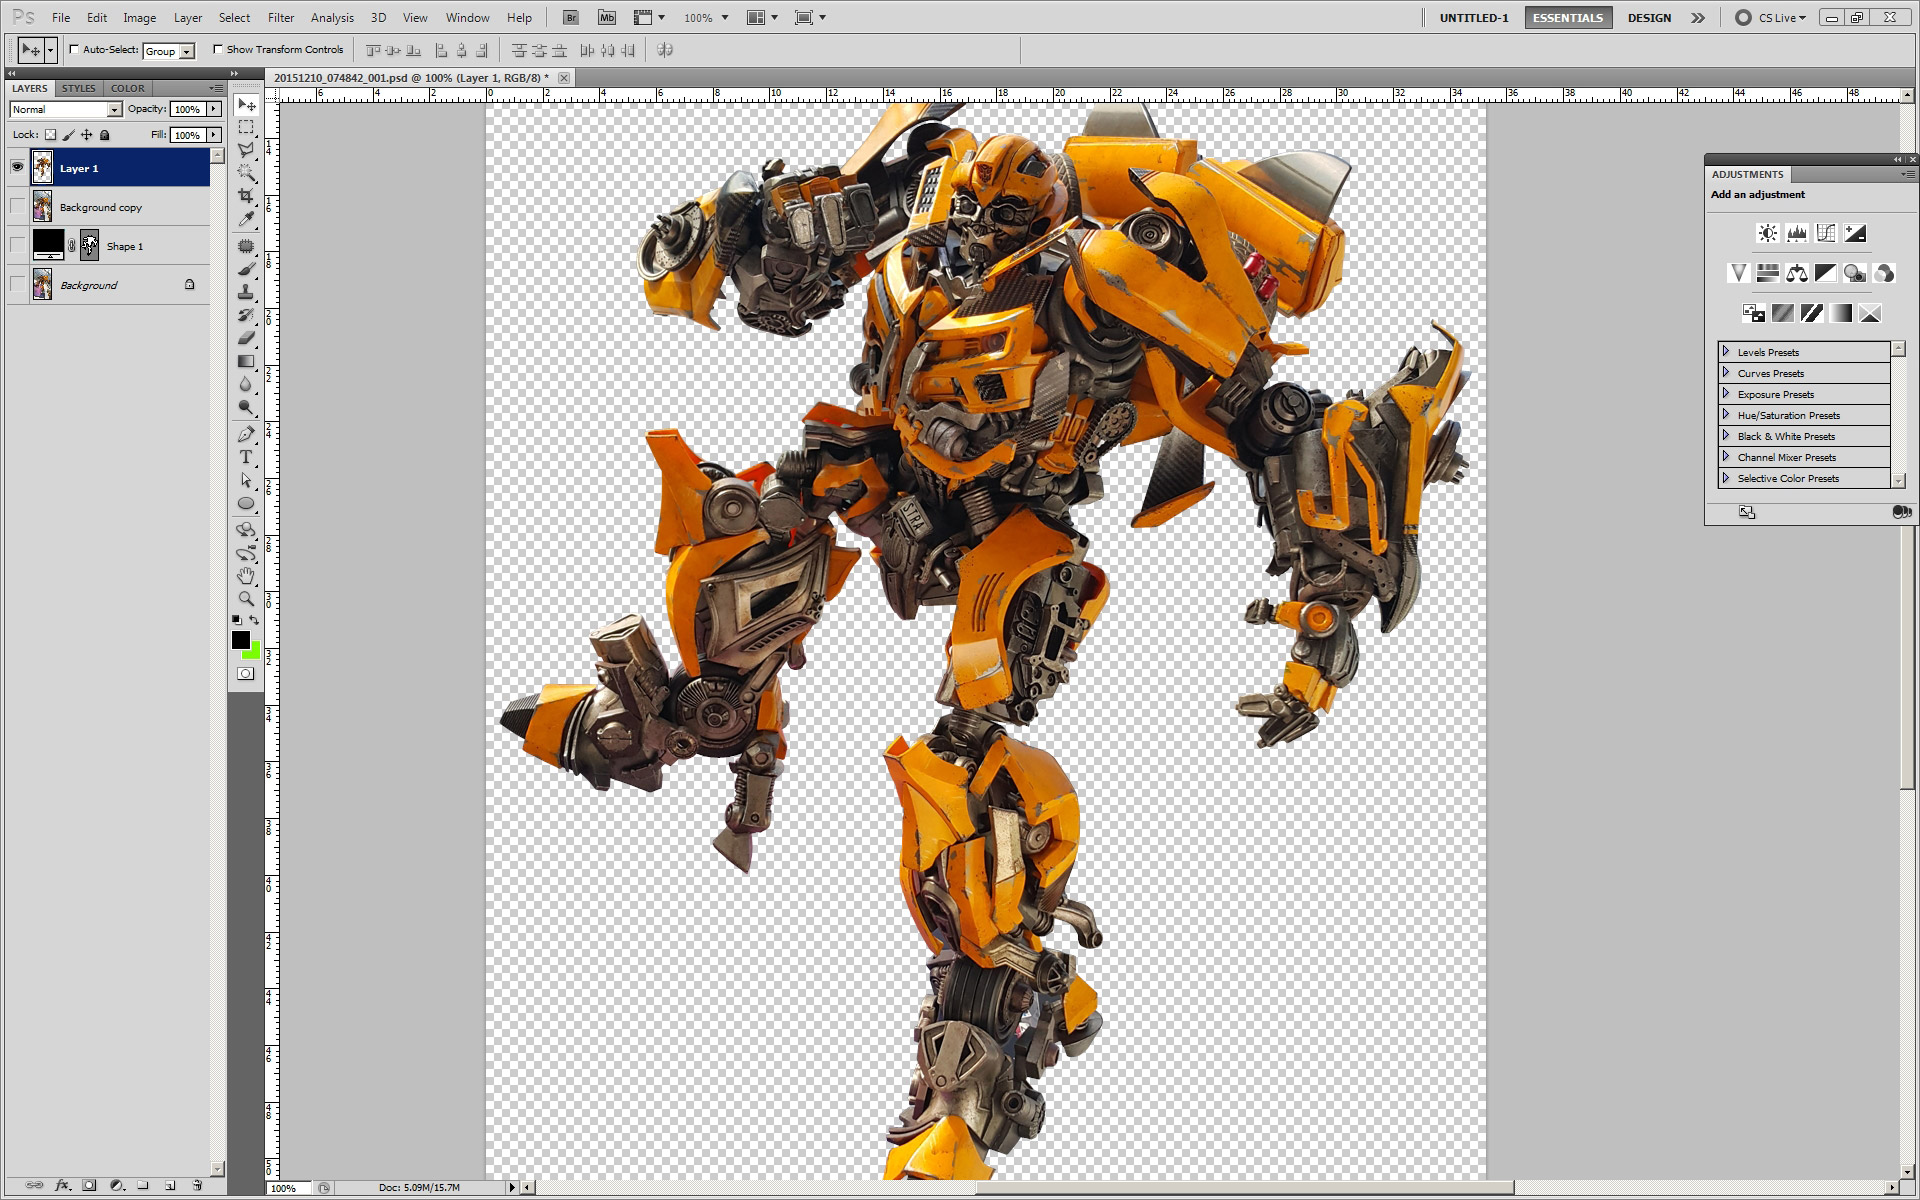Switch to the Color tab

128,88
